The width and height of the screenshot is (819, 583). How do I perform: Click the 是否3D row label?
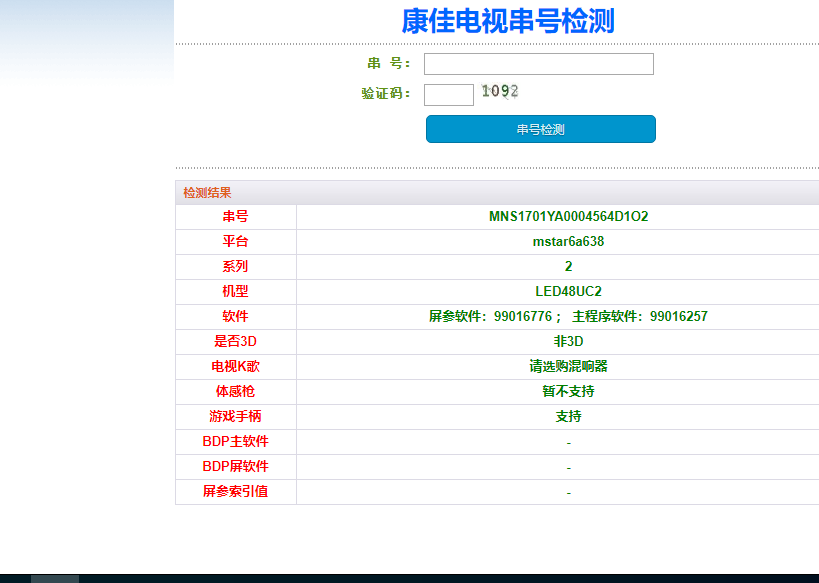(236, 342)
